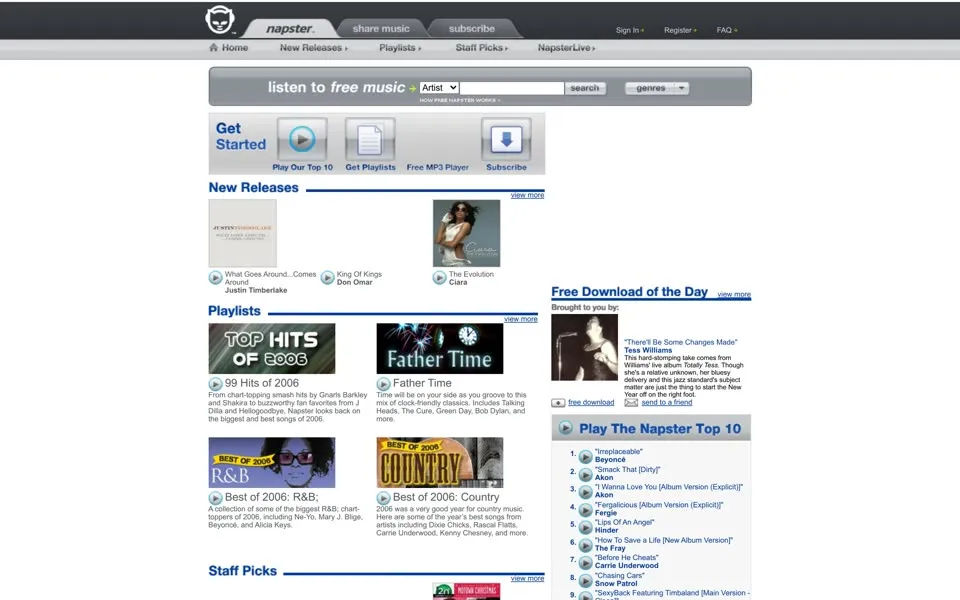The image size is (960, 600).
Task: Click the free download text link
Action: point(591,403)
